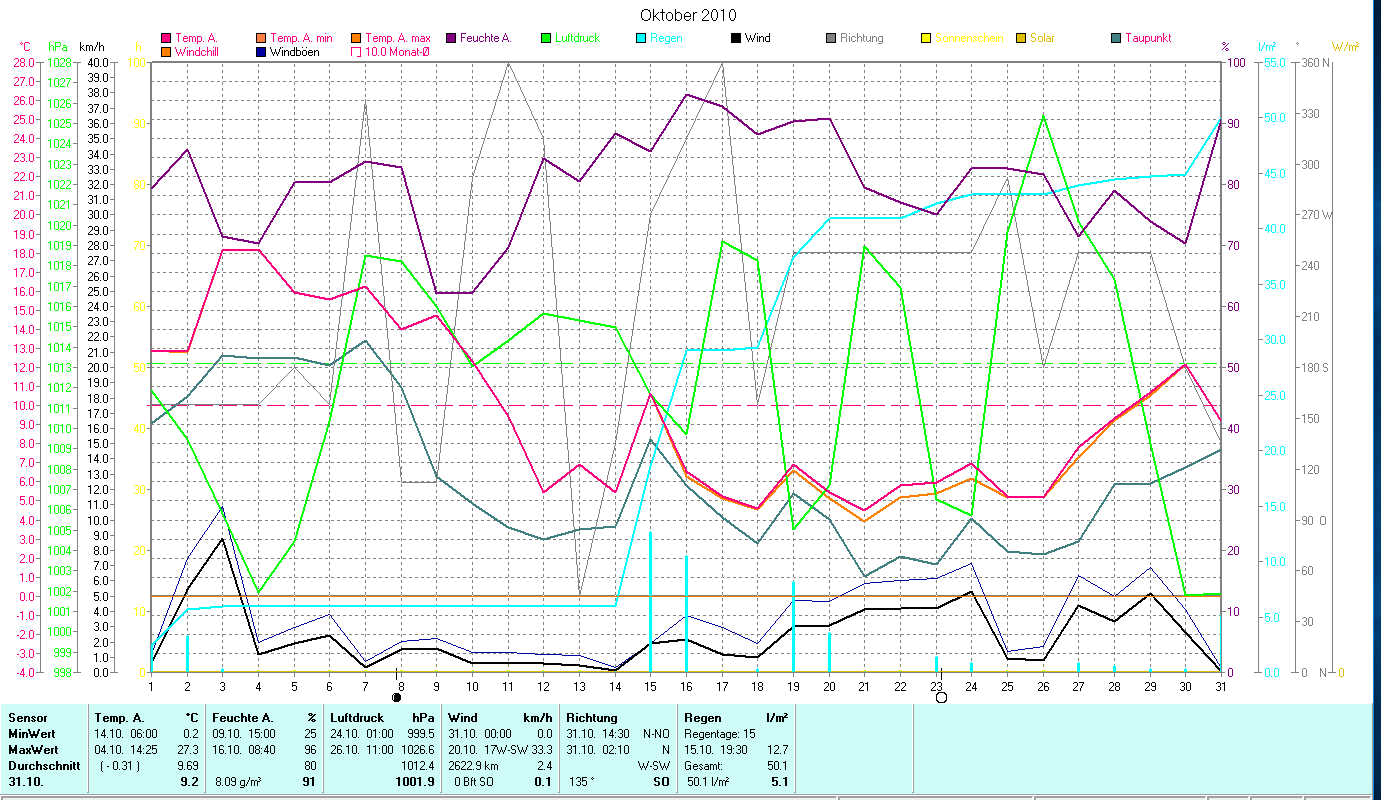Viewport: 1381px width, 800px height.
Task: Click the hPa axis unit label
Action: point(58,47)
